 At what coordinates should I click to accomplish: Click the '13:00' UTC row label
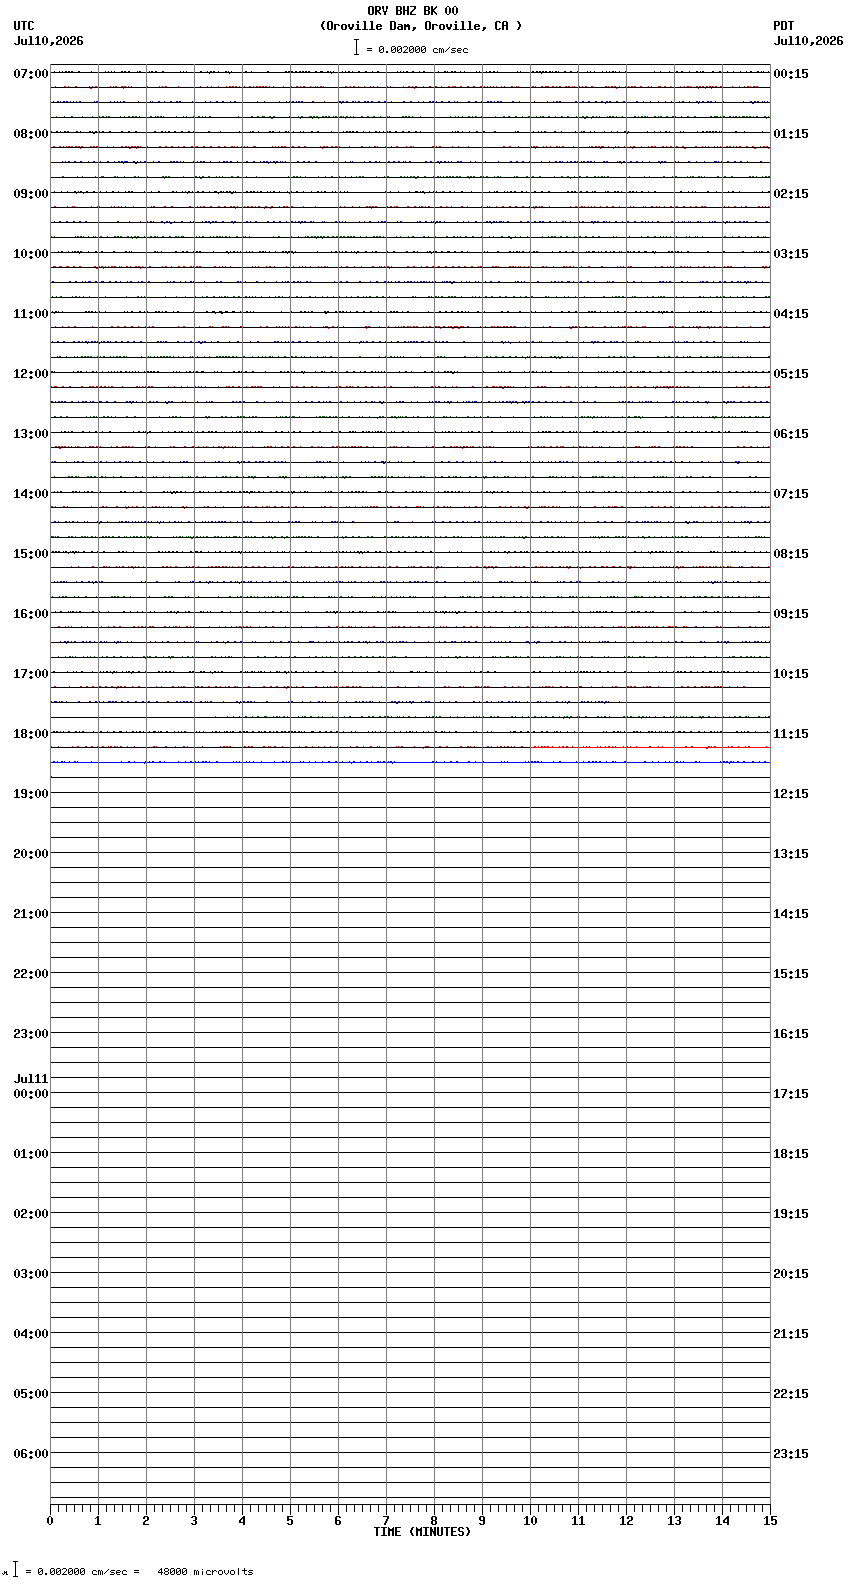[x=31, y=434]
